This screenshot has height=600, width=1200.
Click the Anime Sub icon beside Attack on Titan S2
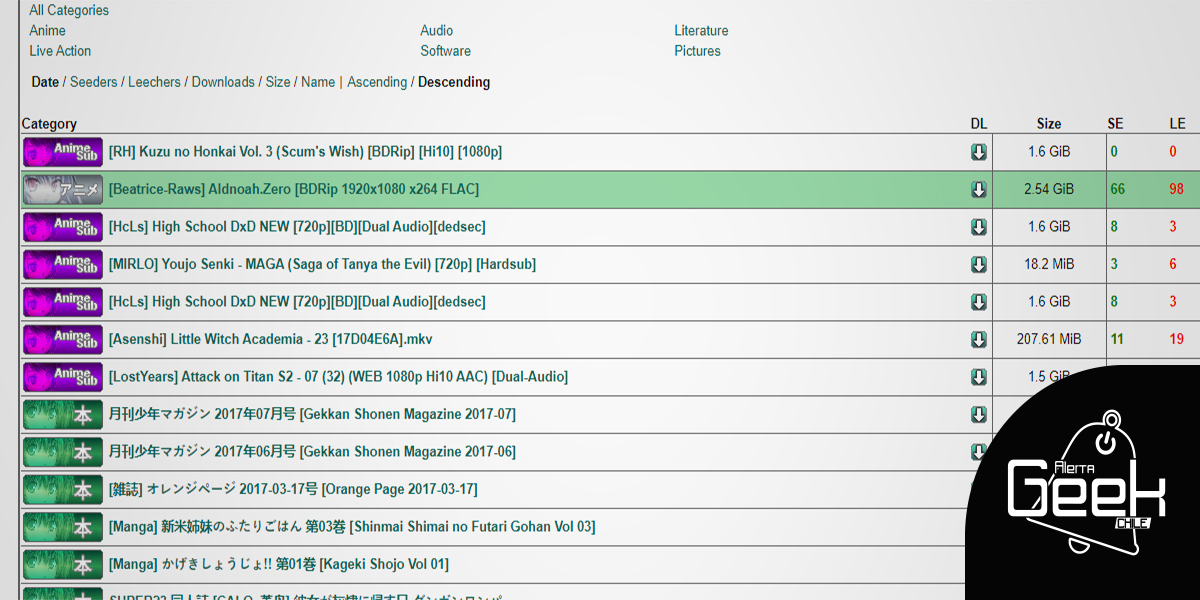coord(63,377)
